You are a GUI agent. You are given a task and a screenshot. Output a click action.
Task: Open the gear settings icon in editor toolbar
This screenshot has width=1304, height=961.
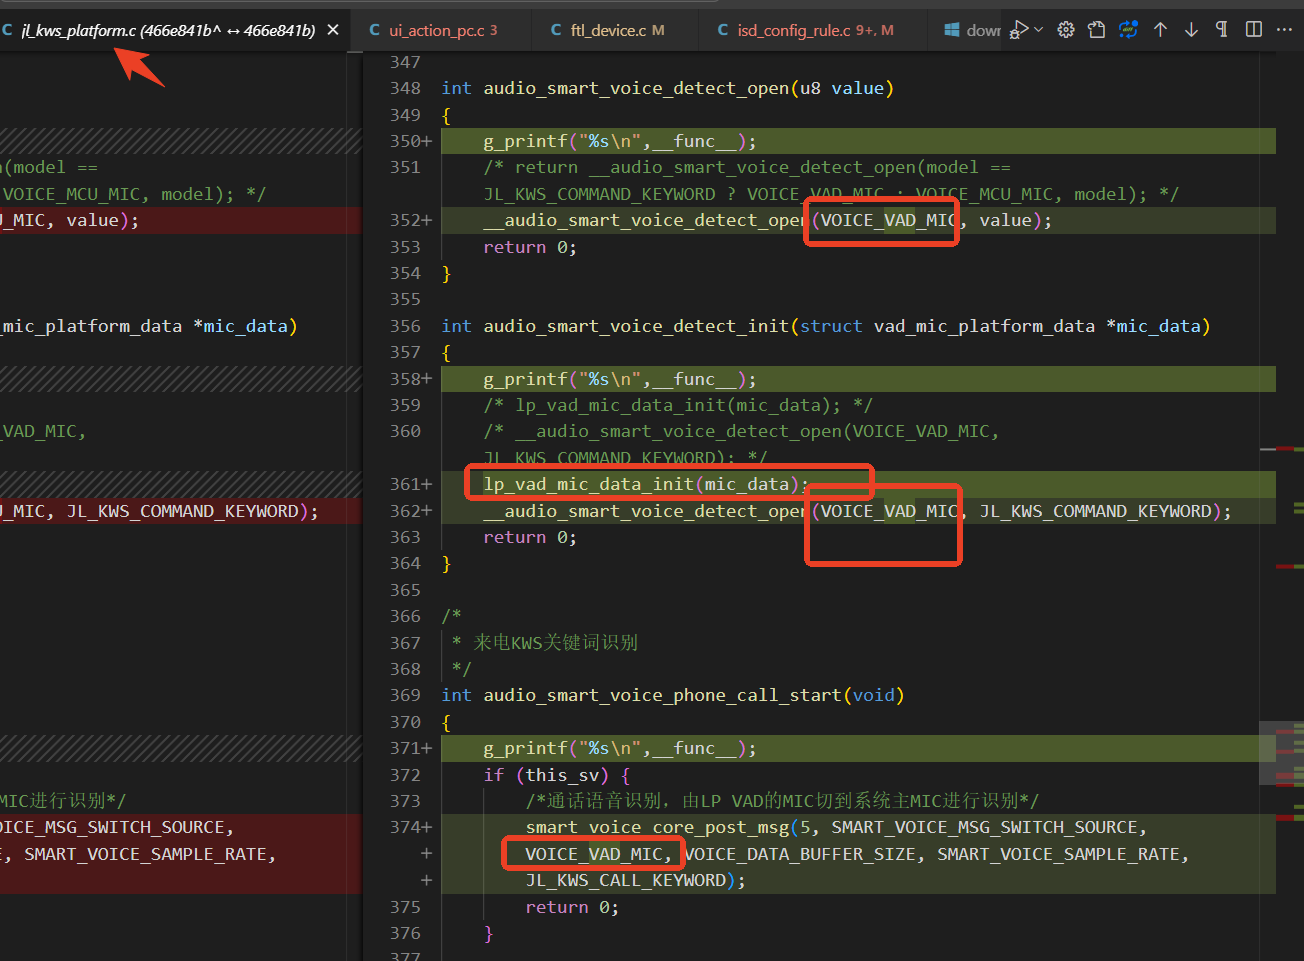click(x=1066, y=30)
